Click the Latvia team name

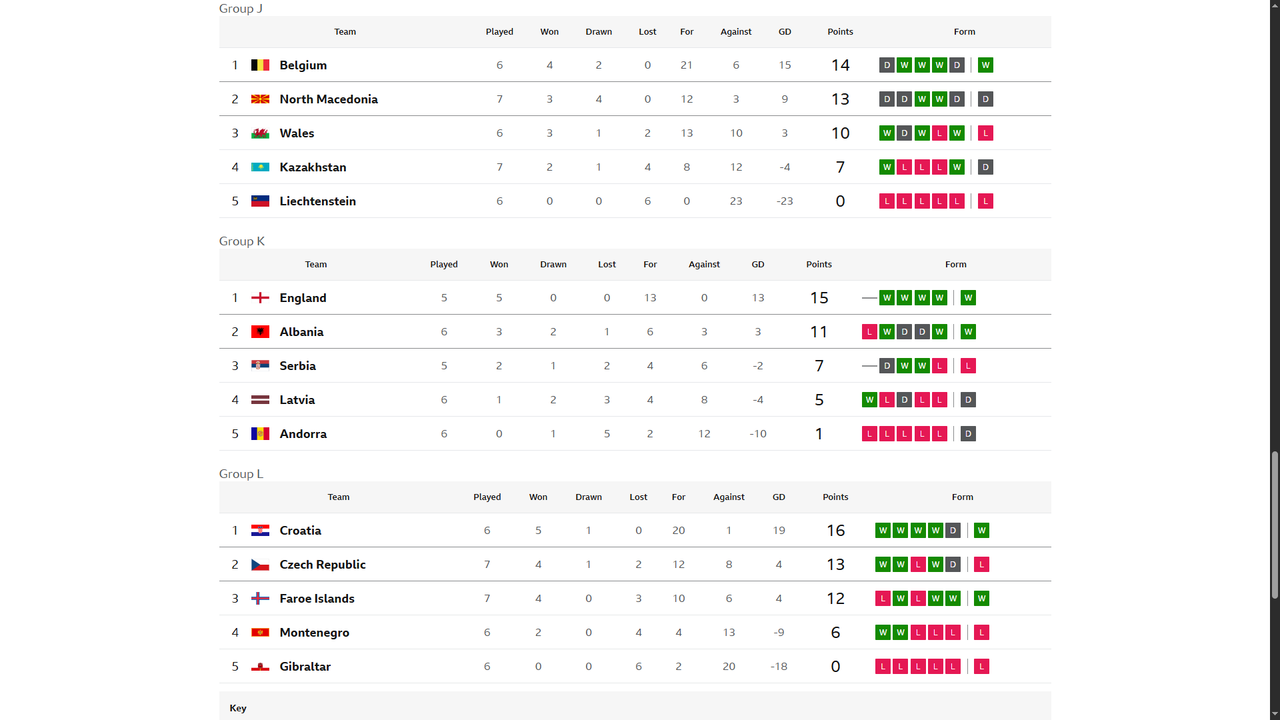297,400
